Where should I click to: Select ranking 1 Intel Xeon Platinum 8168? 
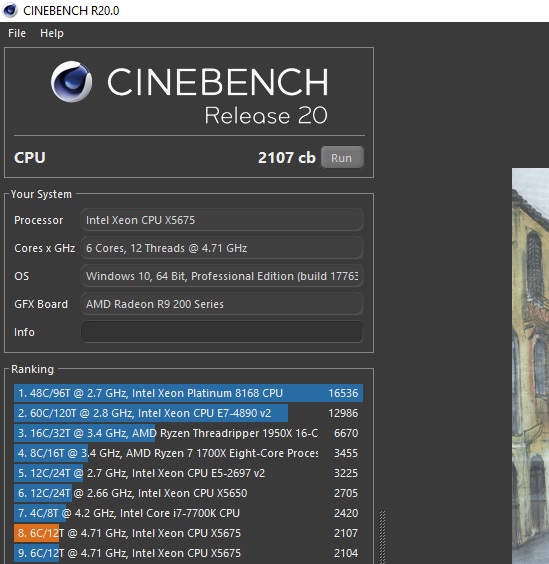click(188, 393)
